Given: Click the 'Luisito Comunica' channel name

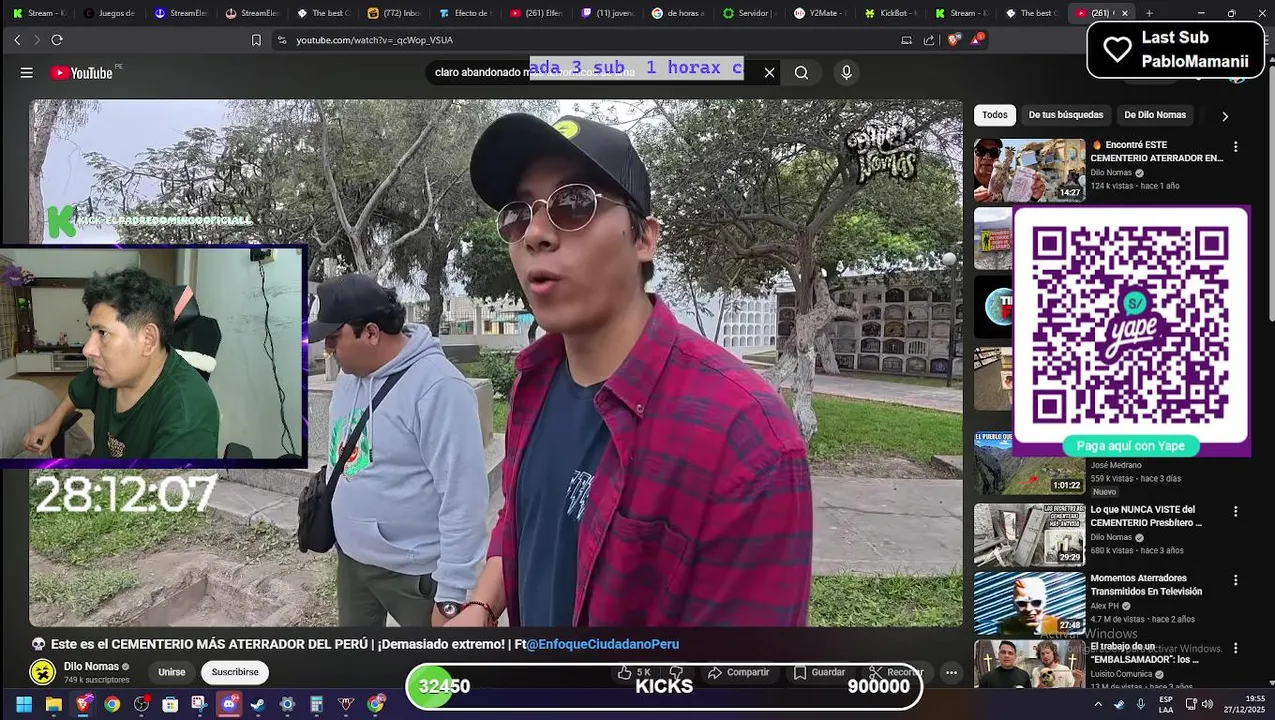Looking at the screenshot, I should (1121, 674).
